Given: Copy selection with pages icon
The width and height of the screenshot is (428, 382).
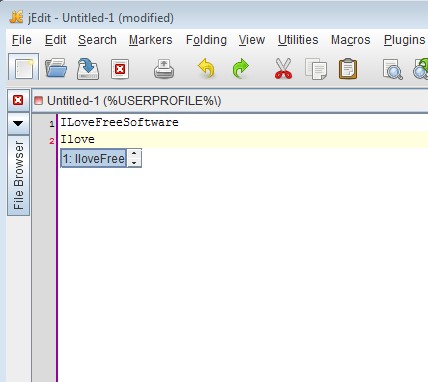Looking at the screenshot, I should point(316,69).
